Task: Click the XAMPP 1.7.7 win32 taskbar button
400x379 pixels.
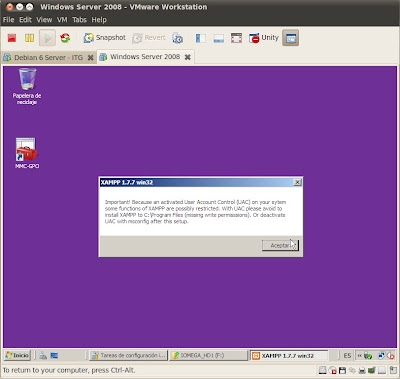Action: 289,356
